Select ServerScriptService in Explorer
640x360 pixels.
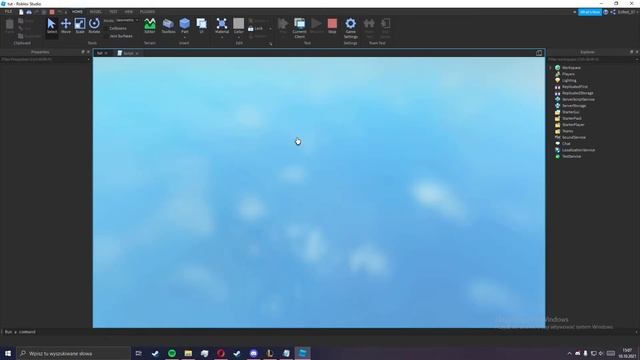click(x=578, y=100)
